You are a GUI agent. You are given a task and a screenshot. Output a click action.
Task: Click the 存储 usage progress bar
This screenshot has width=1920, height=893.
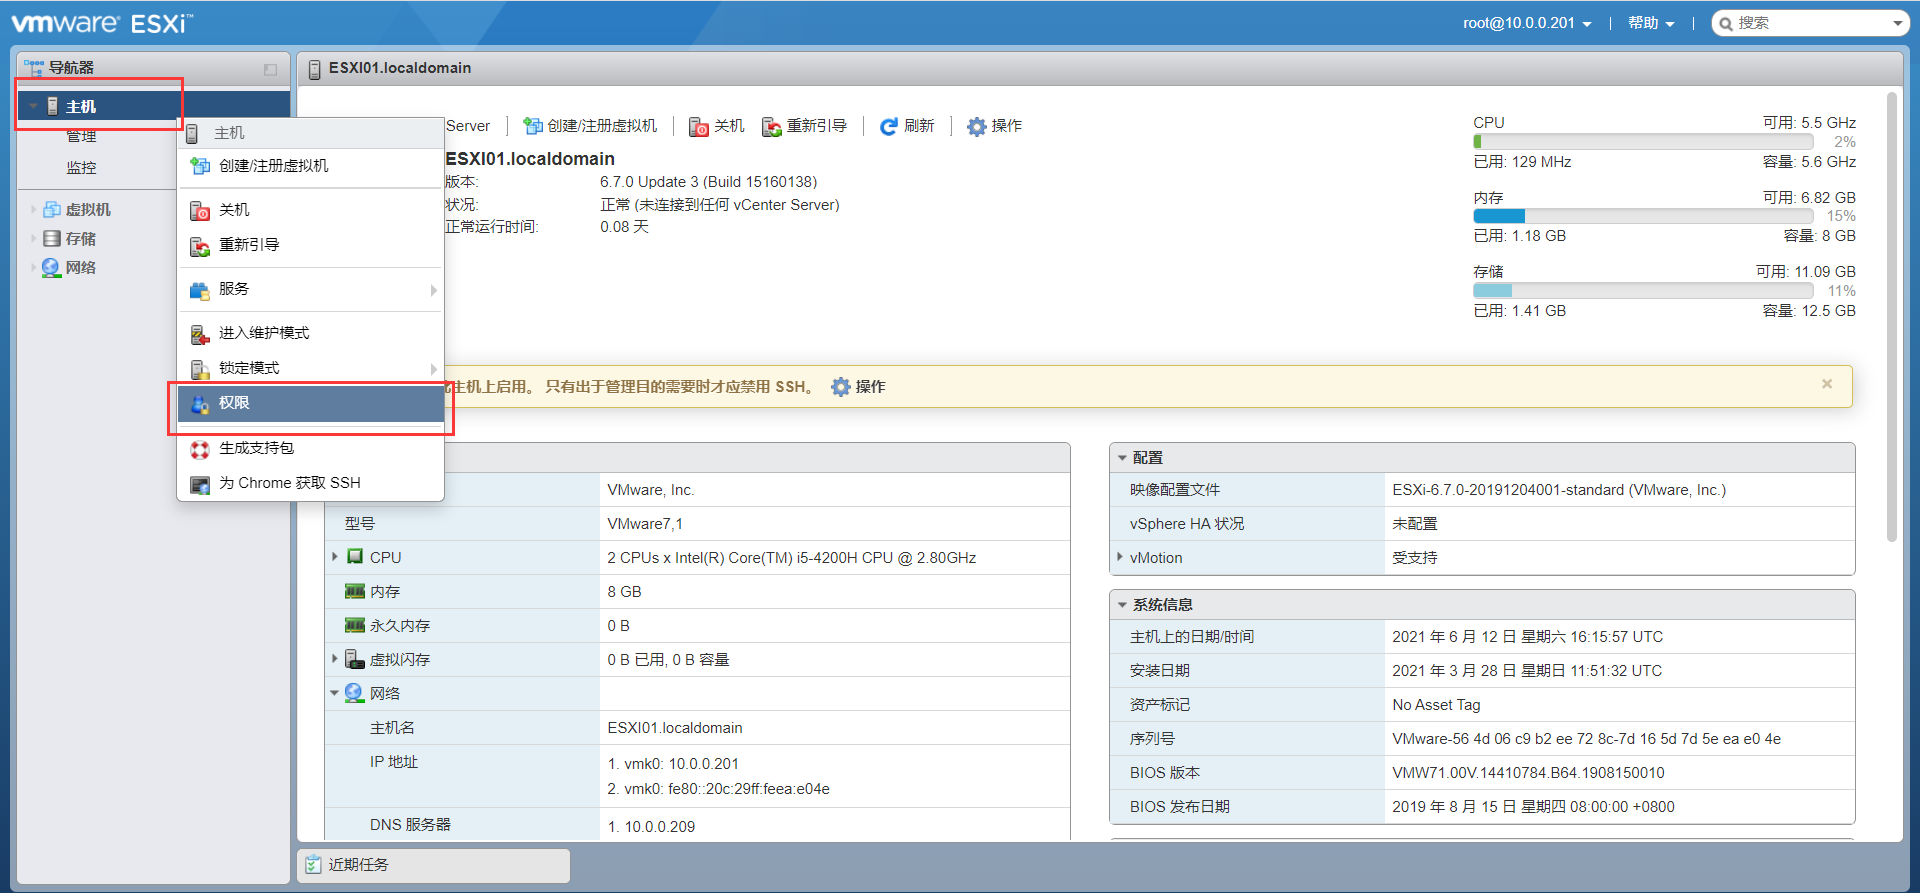pyautogui.click(x=1642, y=290)
